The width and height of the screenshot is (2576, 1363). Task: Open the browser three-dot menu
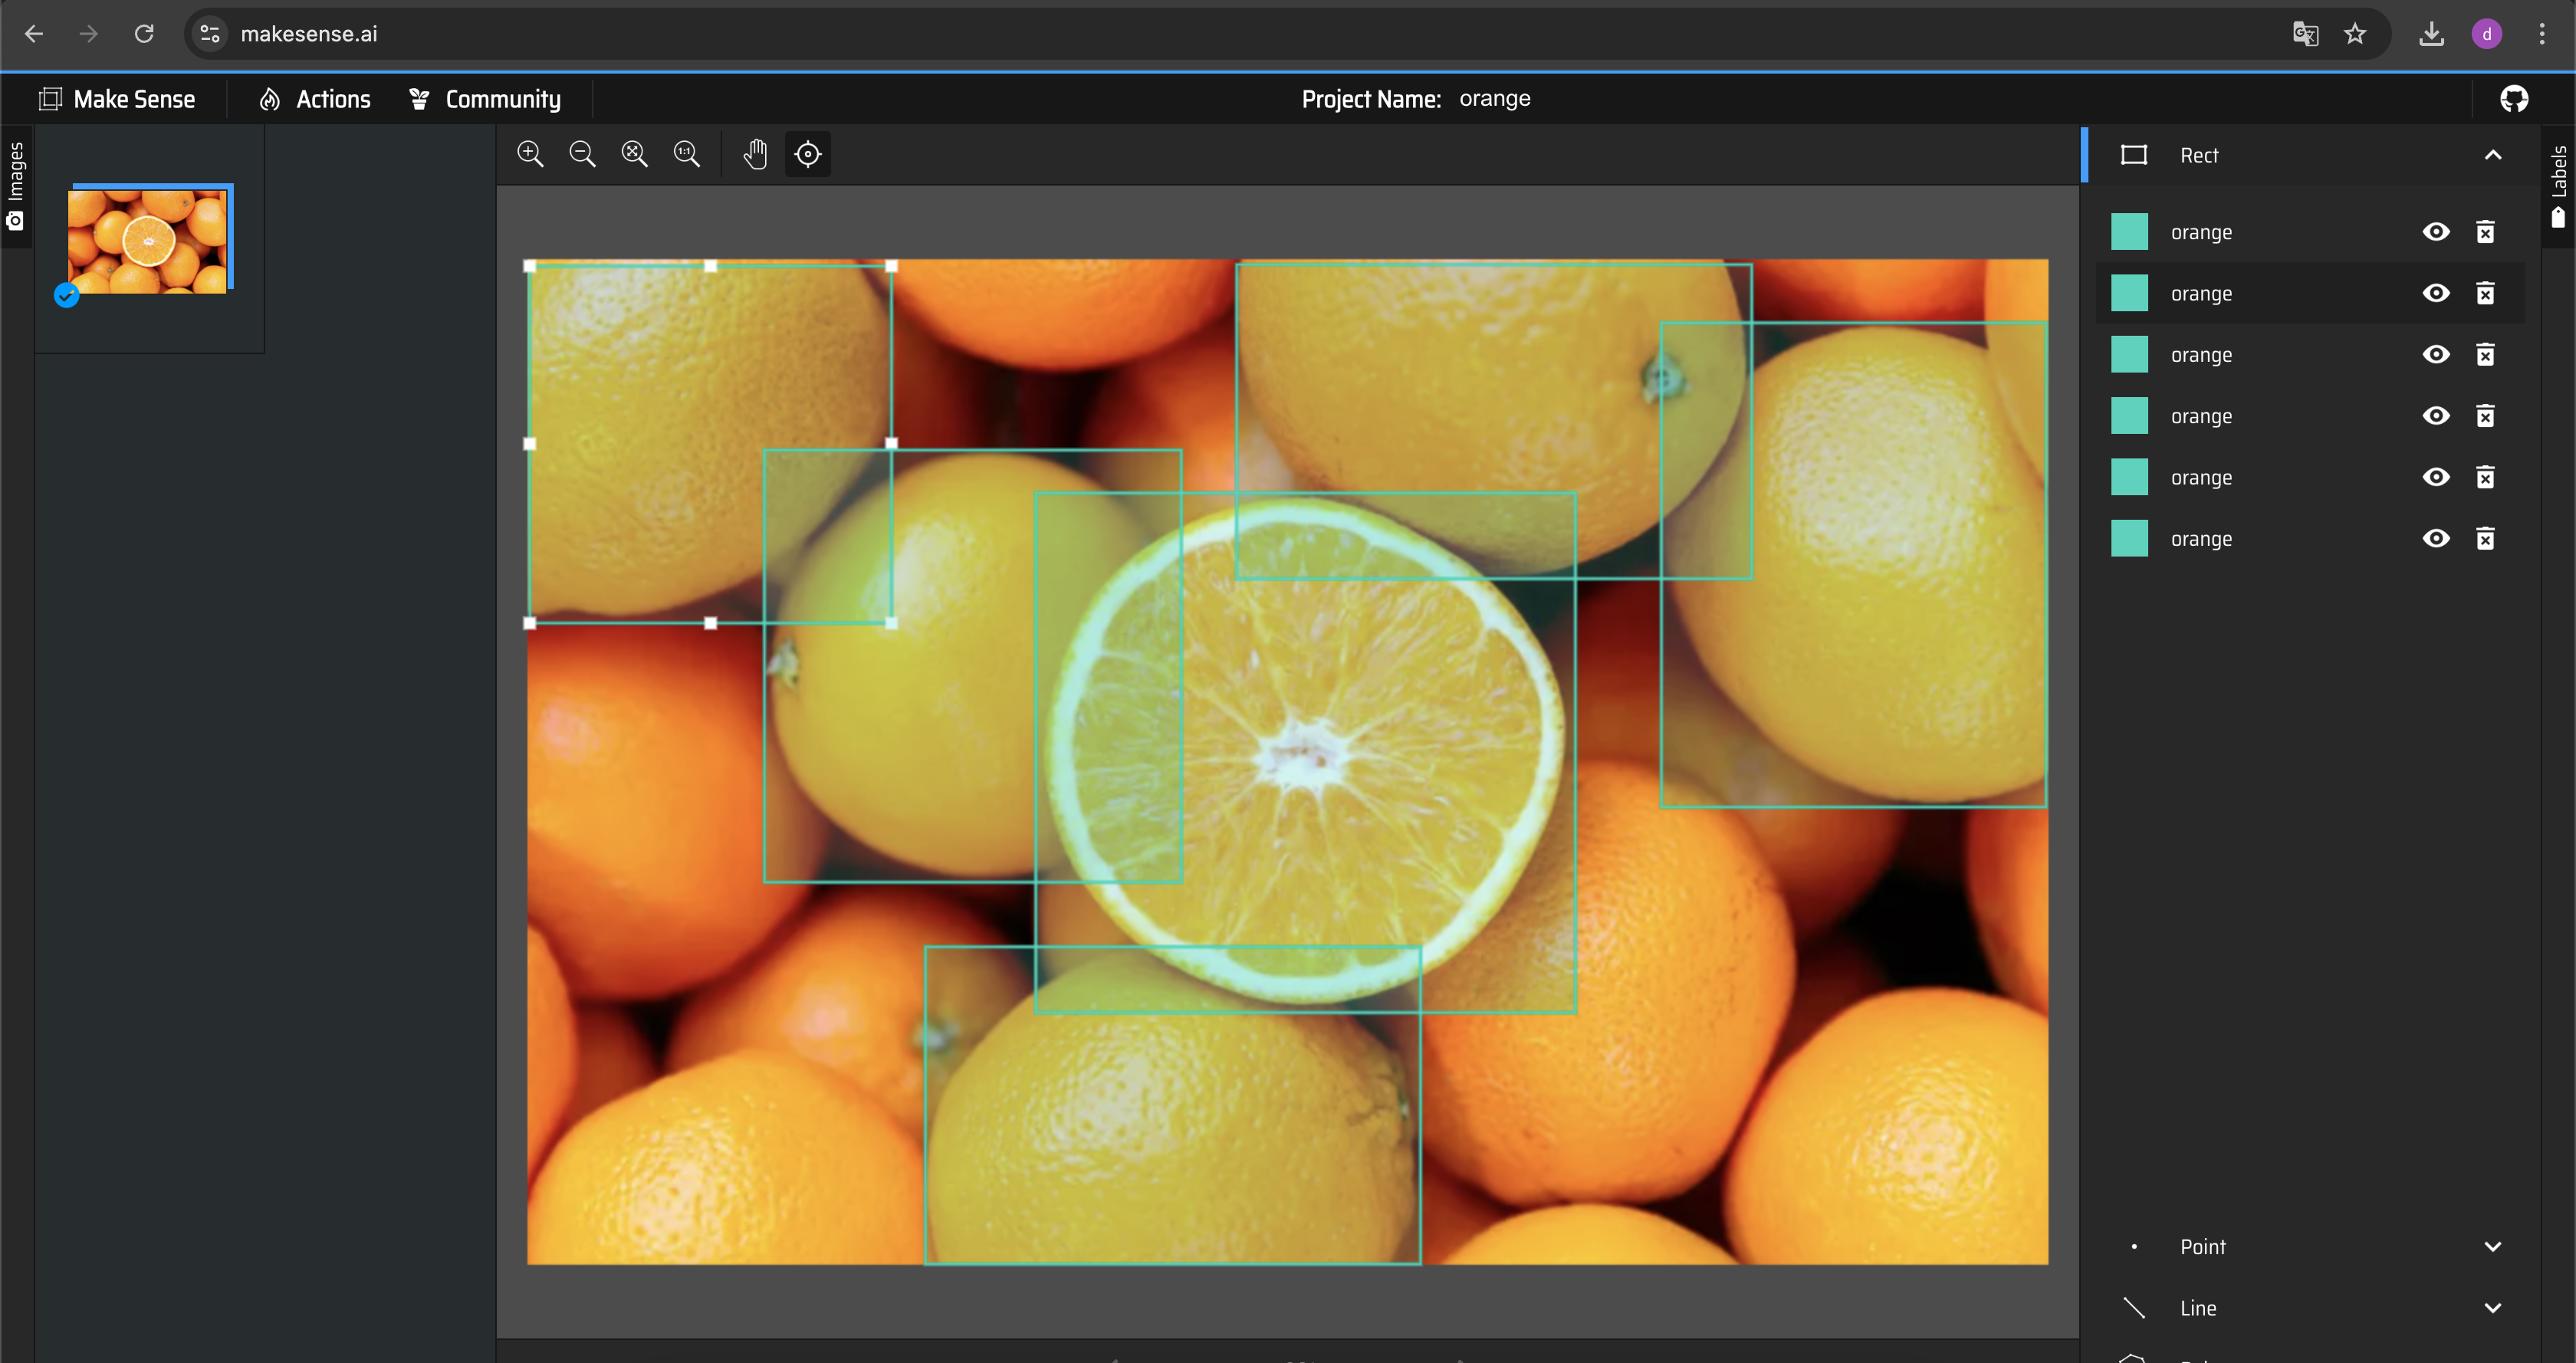(x=2541, y=34)
